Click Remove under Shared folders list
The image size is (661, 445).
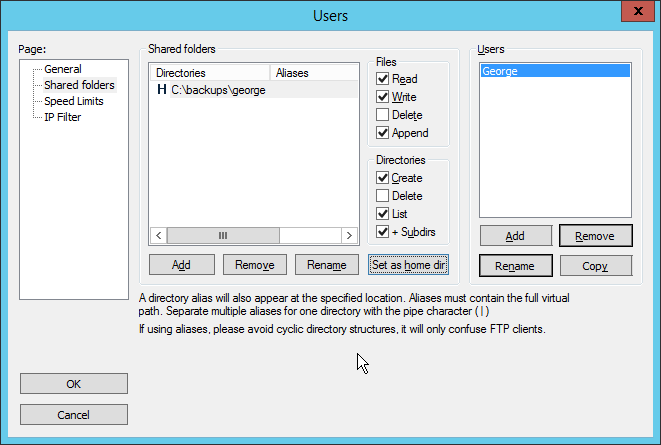255,265
